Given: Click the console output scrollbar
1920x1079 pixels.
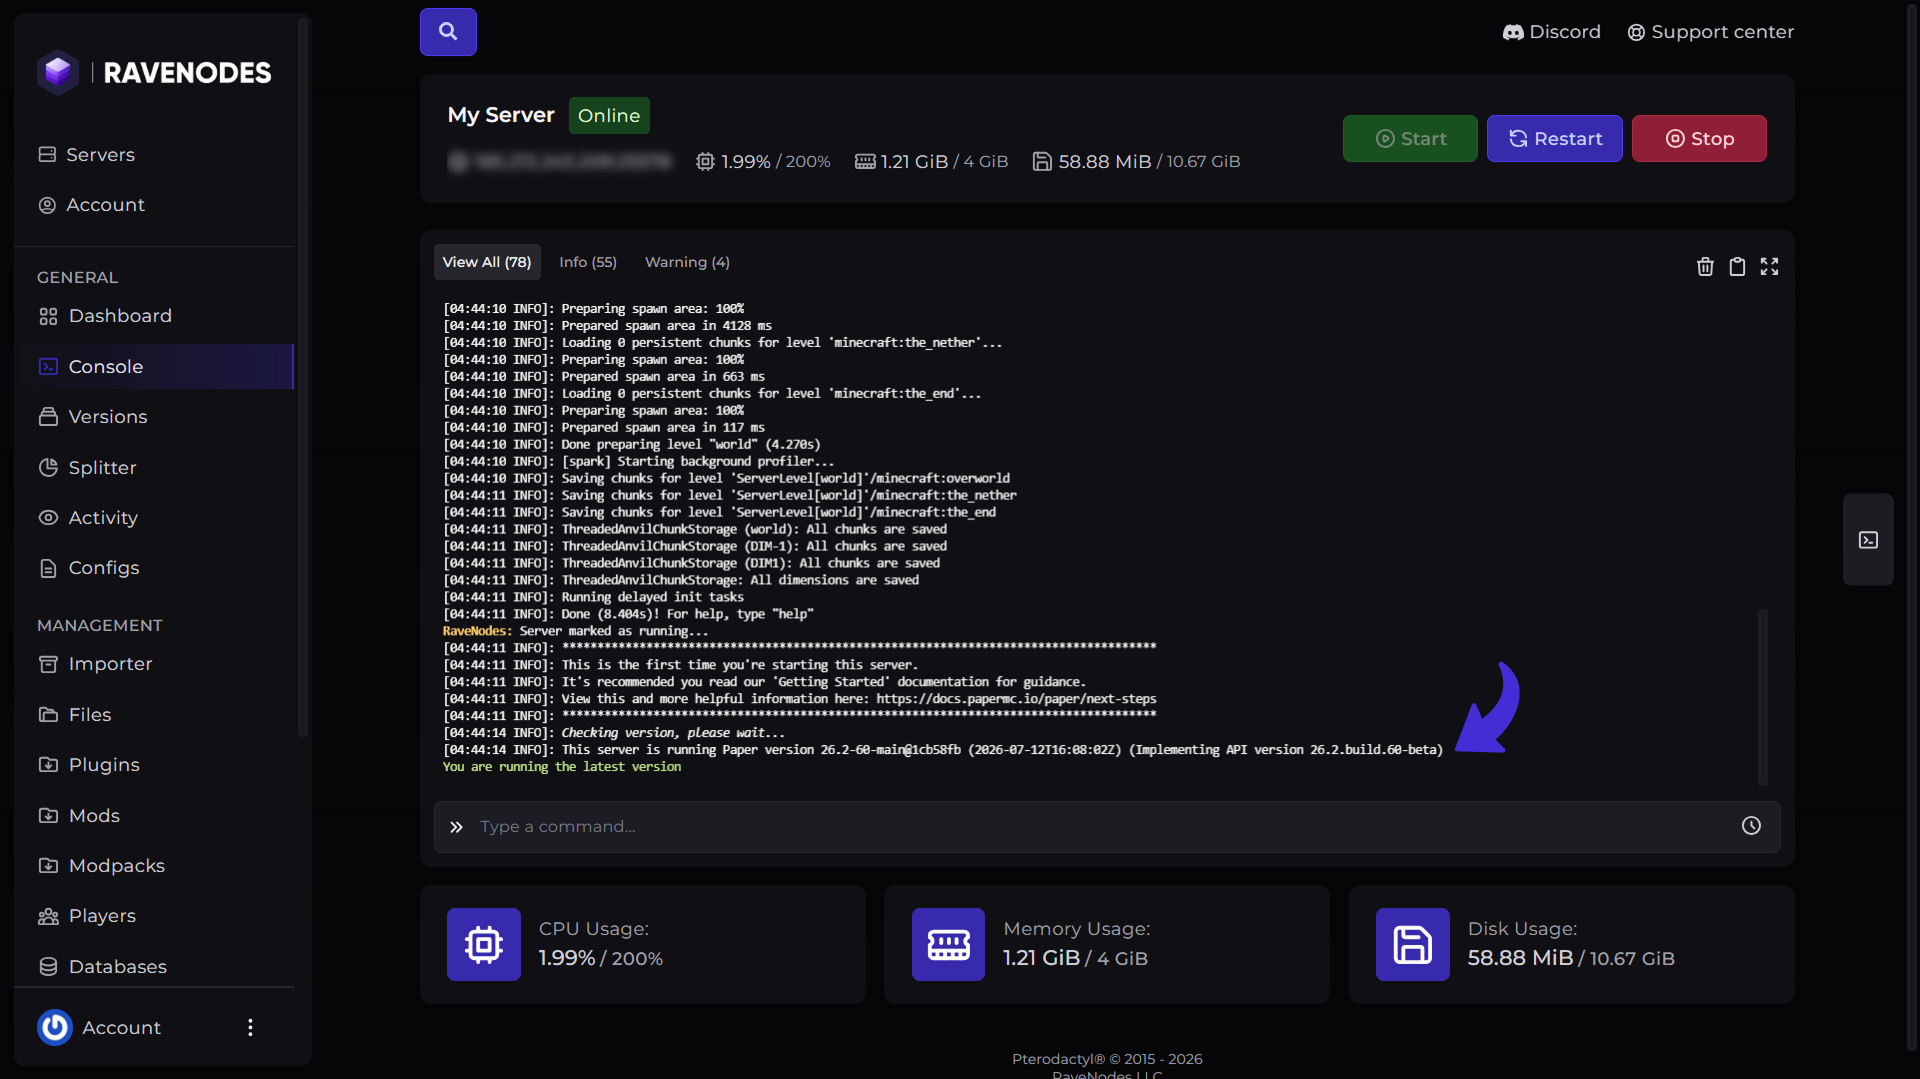Looking at the screenshot, I should tap(1763, 697).
